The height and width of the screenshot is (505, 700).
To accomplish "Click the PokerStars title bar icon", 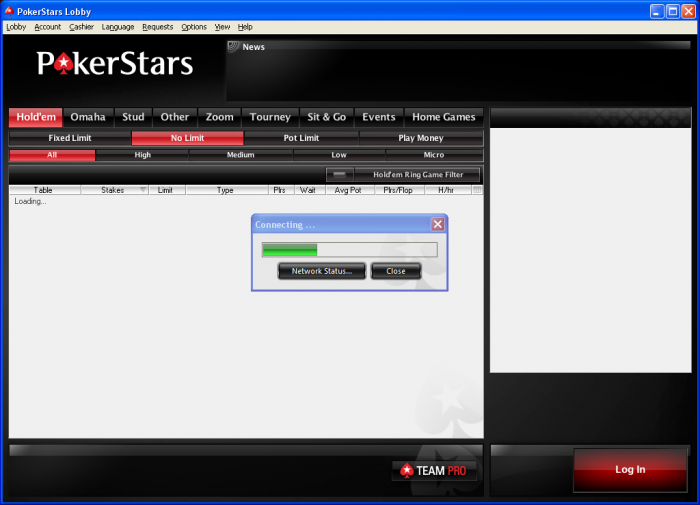I will pos(9,11).
